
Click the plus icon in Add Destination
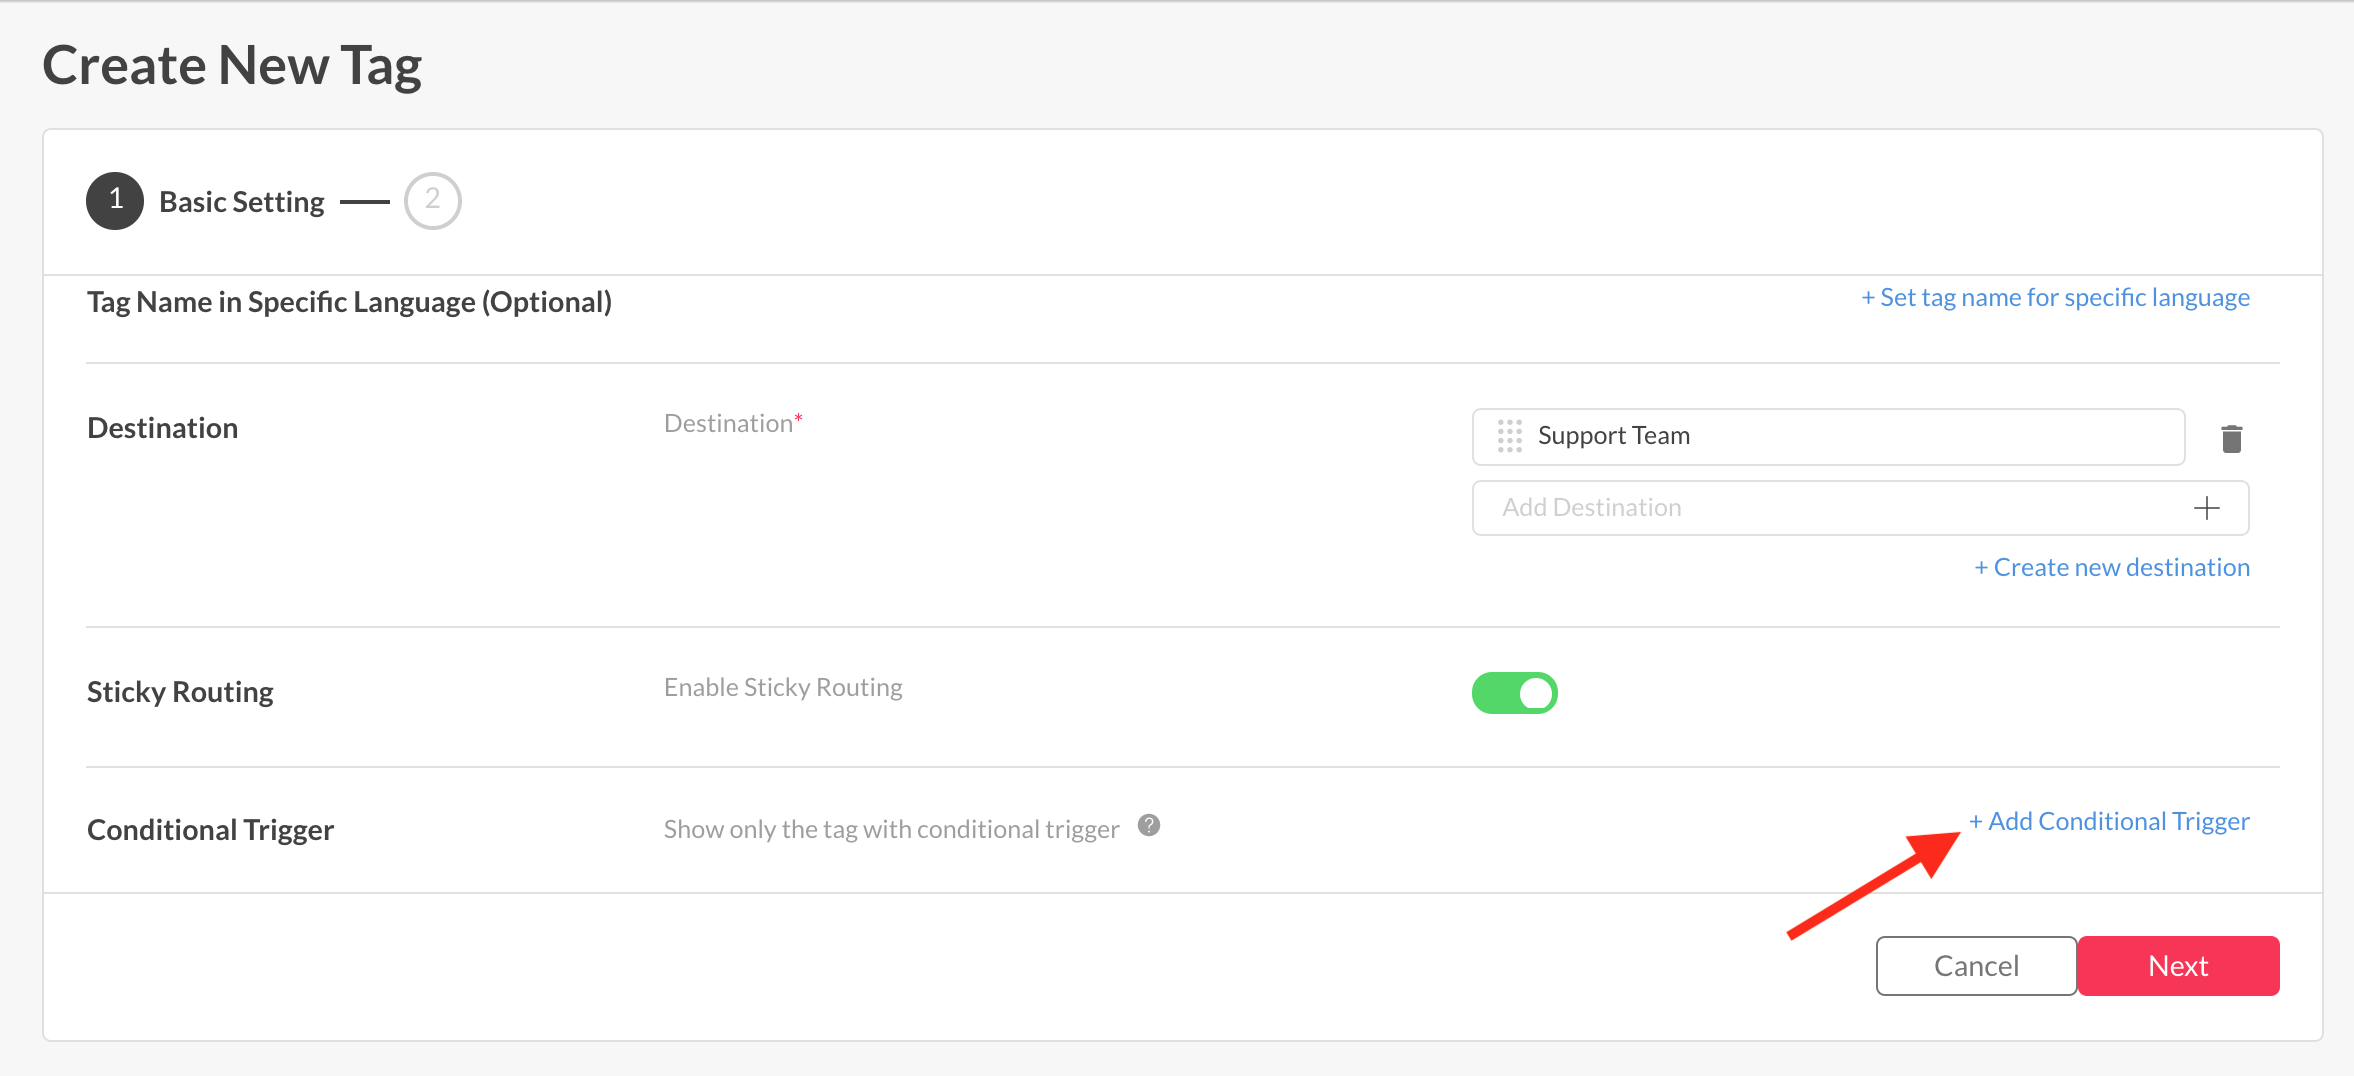(2206, 508)
